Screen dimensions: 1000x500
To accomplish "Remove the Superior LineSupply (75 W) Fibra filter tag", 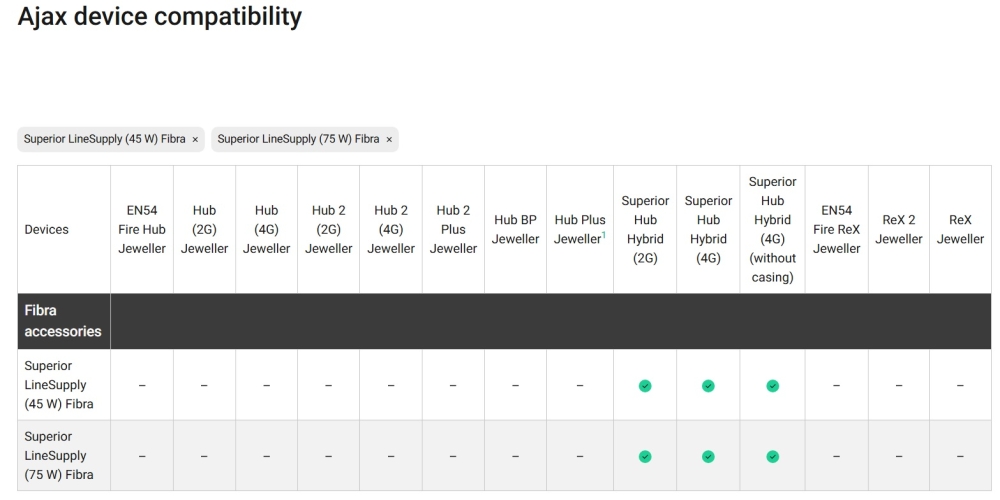I will (x=390, y=139).
